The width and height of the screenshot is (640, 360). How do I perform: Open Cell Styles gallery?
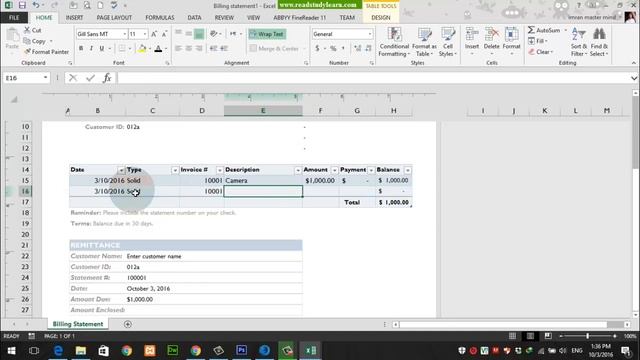click(x=448, y=42)
